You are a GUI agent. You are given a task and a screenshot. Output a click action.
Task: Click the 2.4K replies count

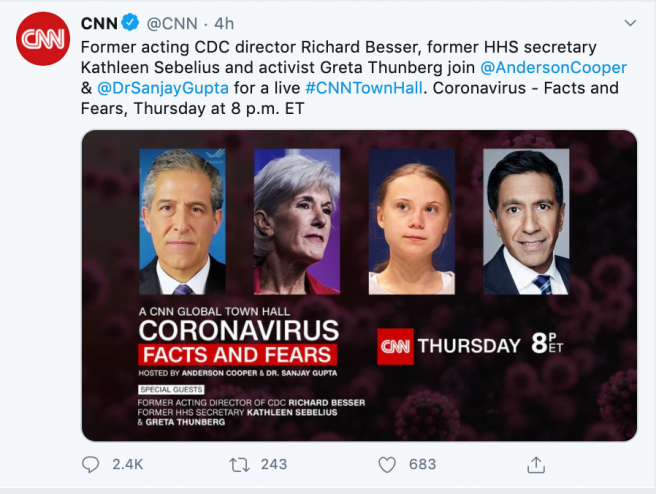[127, 464]
